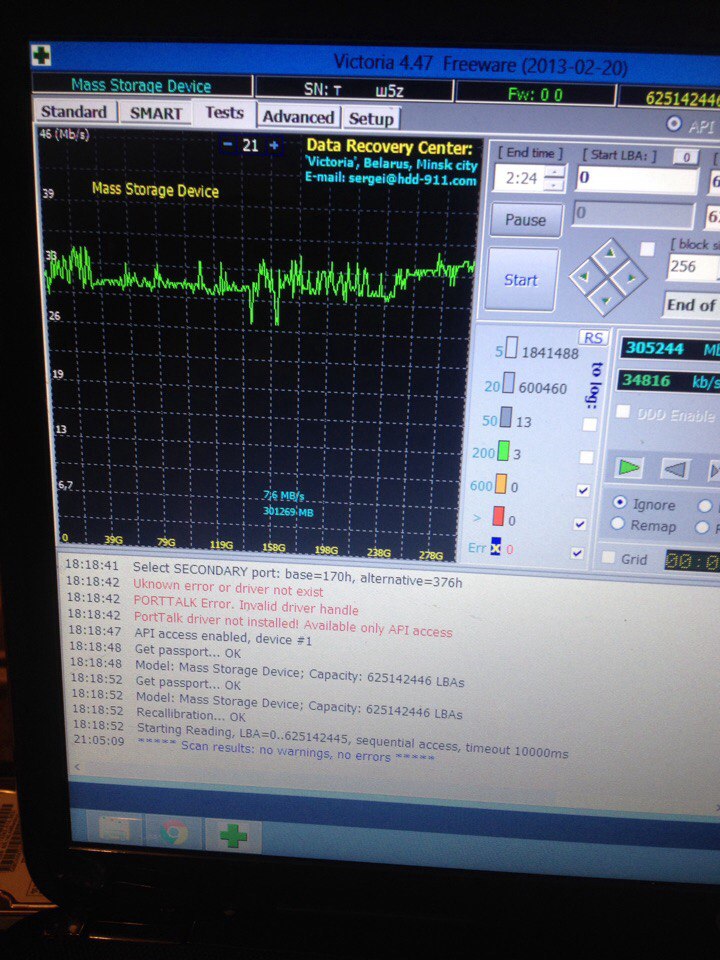
Task: Click the Start LBA input field
Action: click(637, 179)
